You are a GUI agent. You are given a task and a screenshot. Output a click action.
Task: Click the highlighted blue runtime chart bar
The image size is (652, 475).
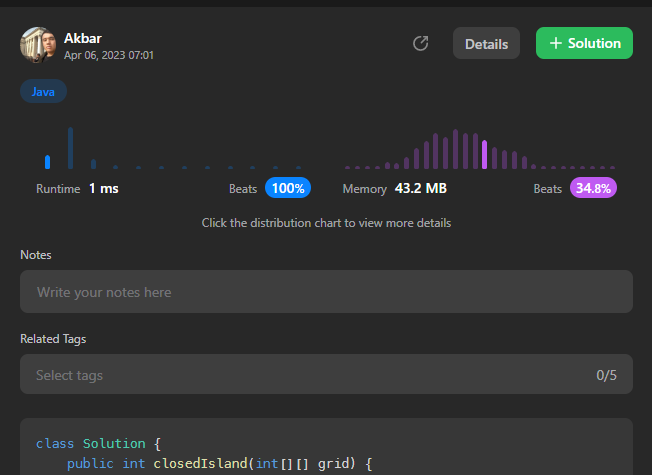click(47, 161)
